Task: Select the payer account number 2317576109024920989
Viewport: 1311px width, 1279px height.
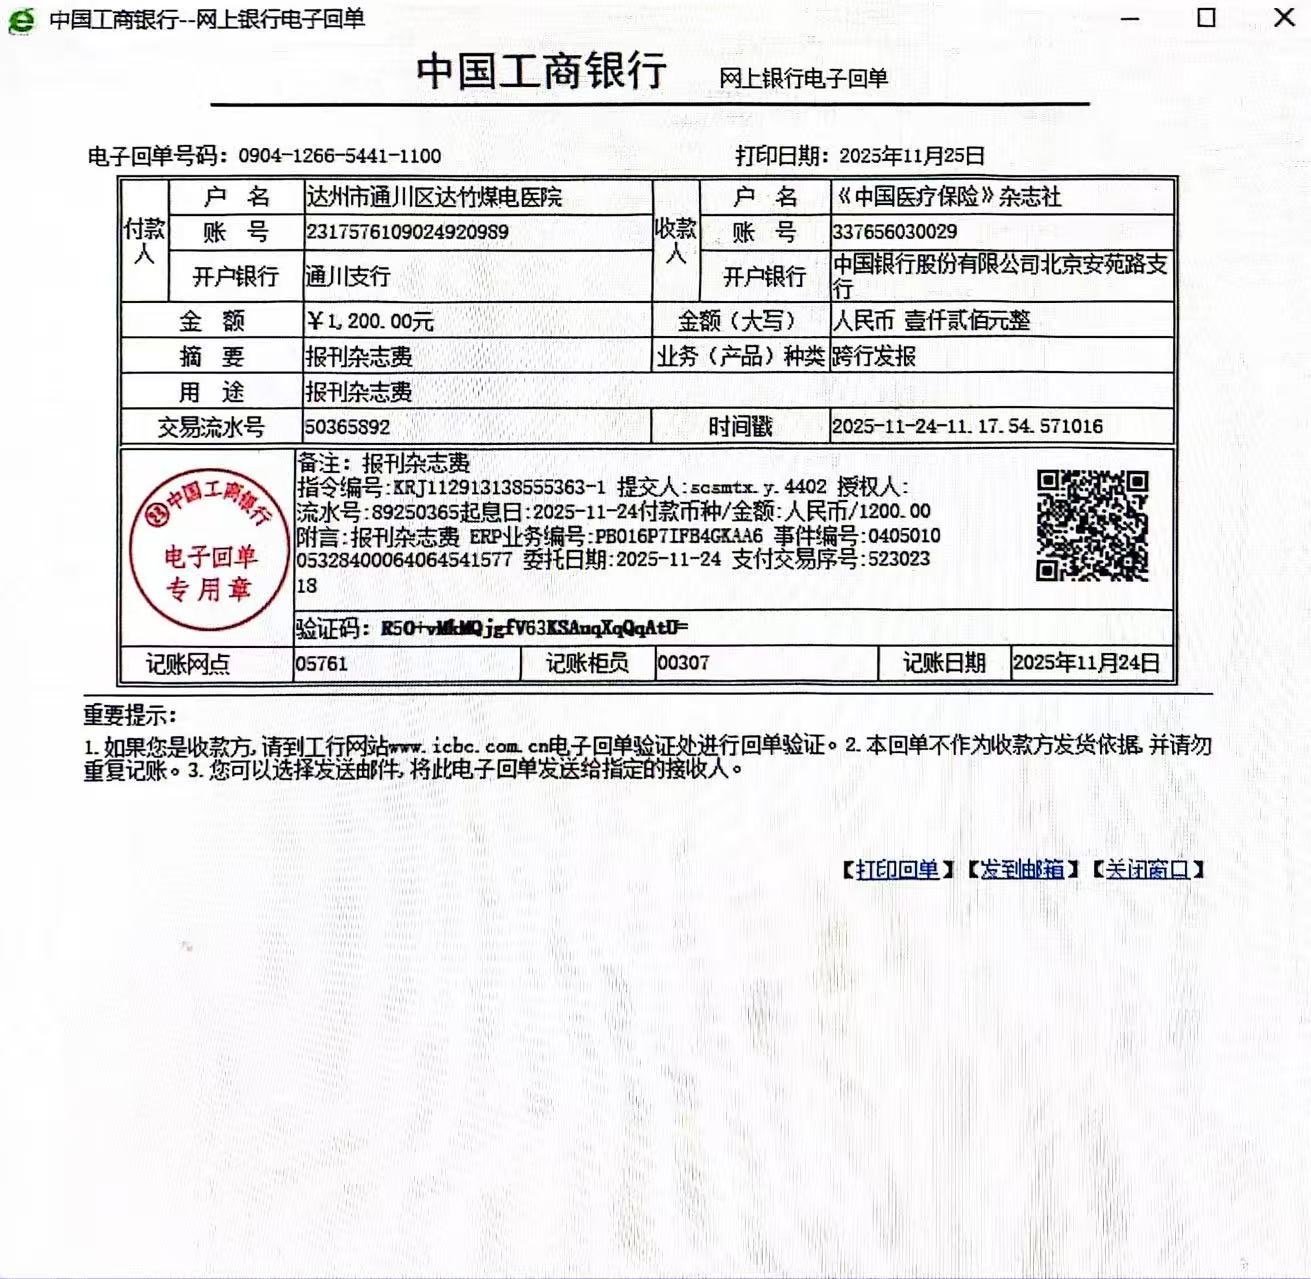Action: [407, 232]
